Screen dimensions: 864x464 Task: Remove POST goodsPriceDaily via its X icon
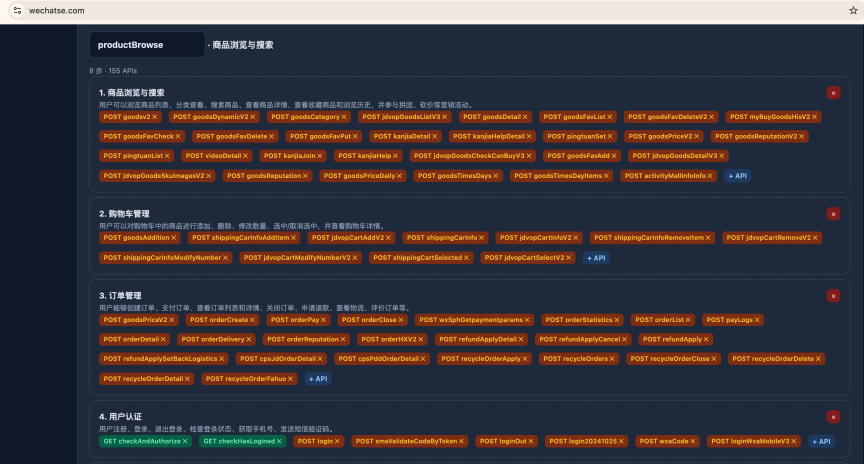tap(399, 176)
